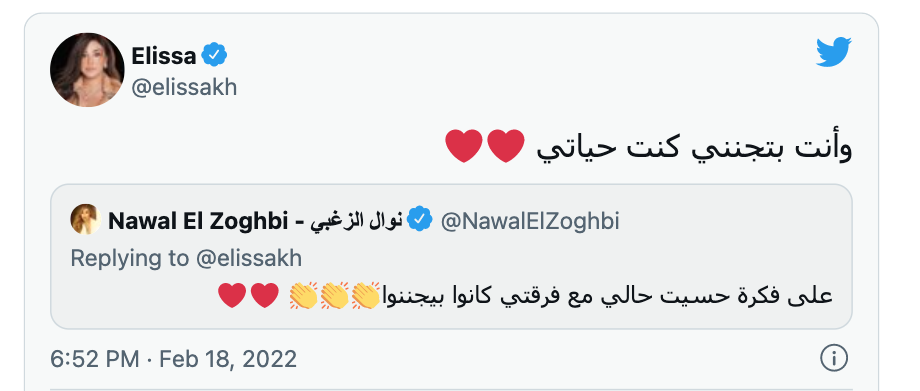Click the 'Replying to @elissakh' mention
This screenshot has height=391, width=920.
(248, 258)
